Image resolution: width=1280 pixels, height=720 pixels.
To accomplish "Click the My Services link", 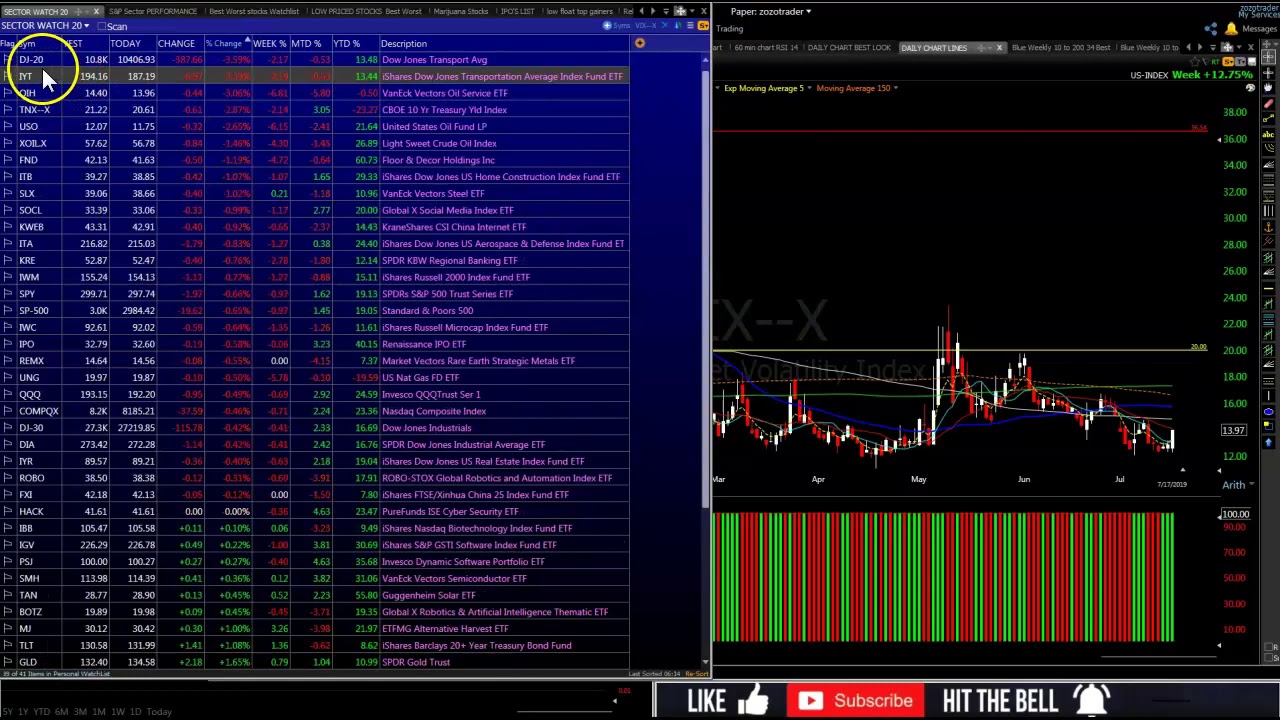I will pos(1257,15).
